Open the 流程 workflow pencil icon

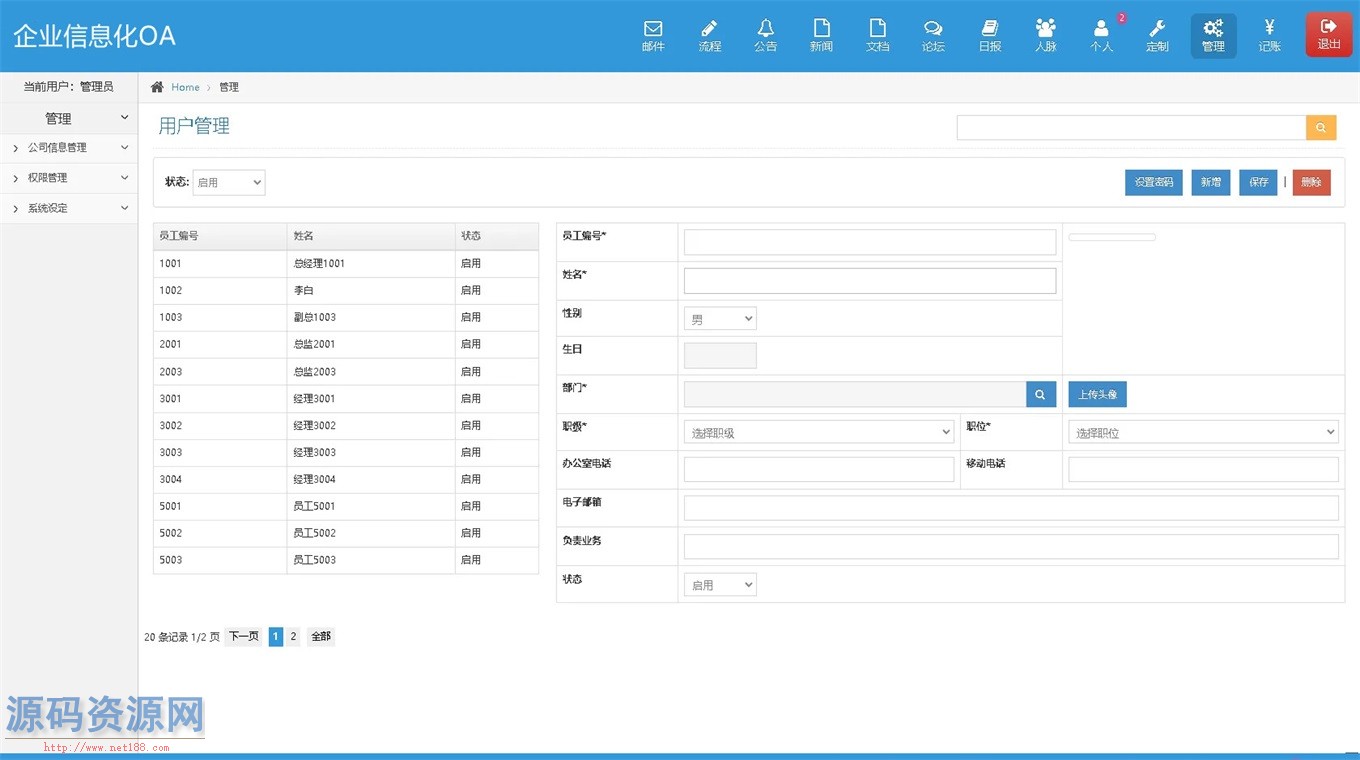(x=709, y=36)
